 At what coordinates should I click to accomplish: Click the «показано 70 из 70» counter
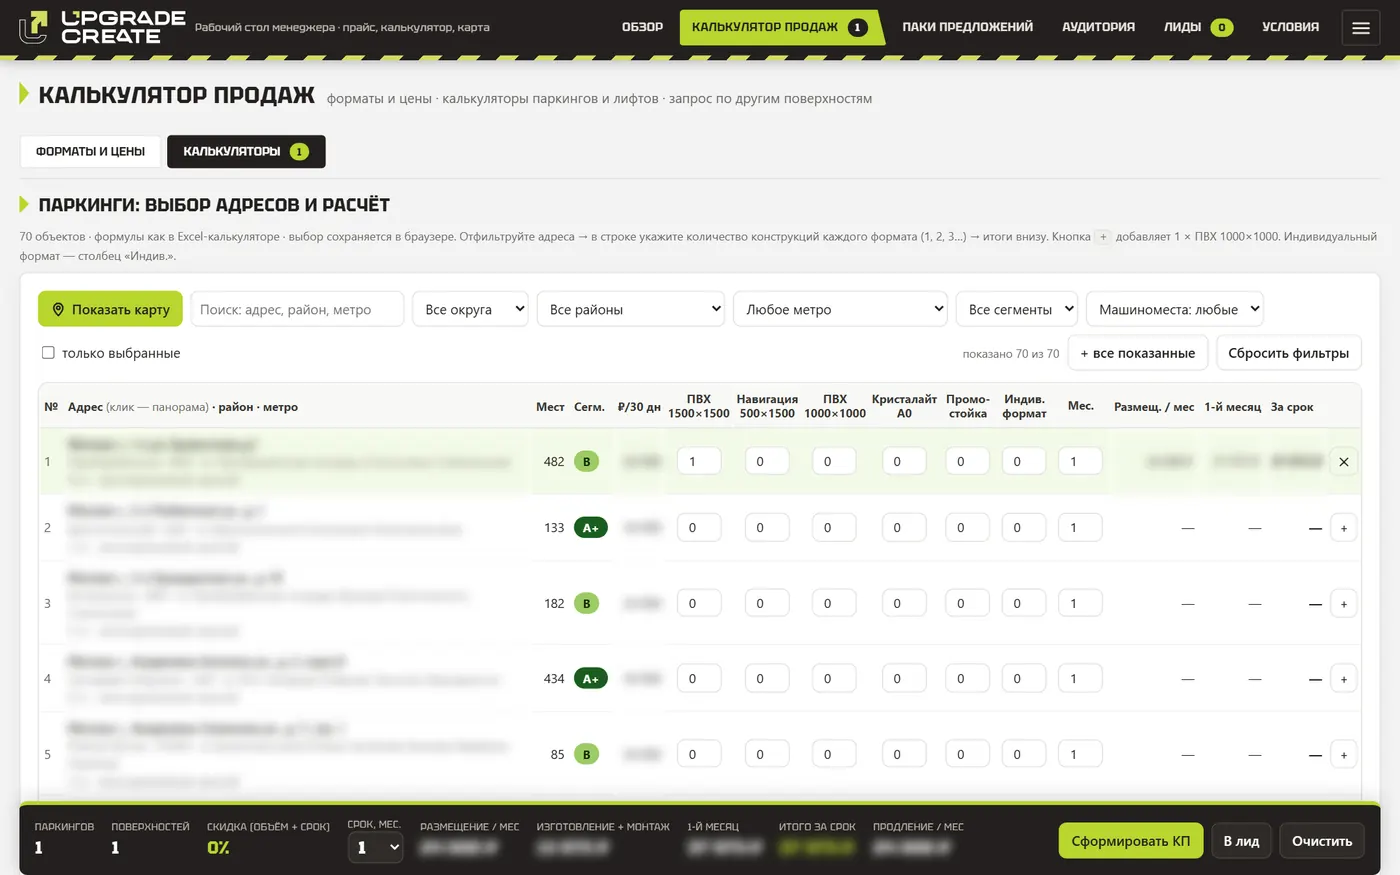pos(1011,354)
